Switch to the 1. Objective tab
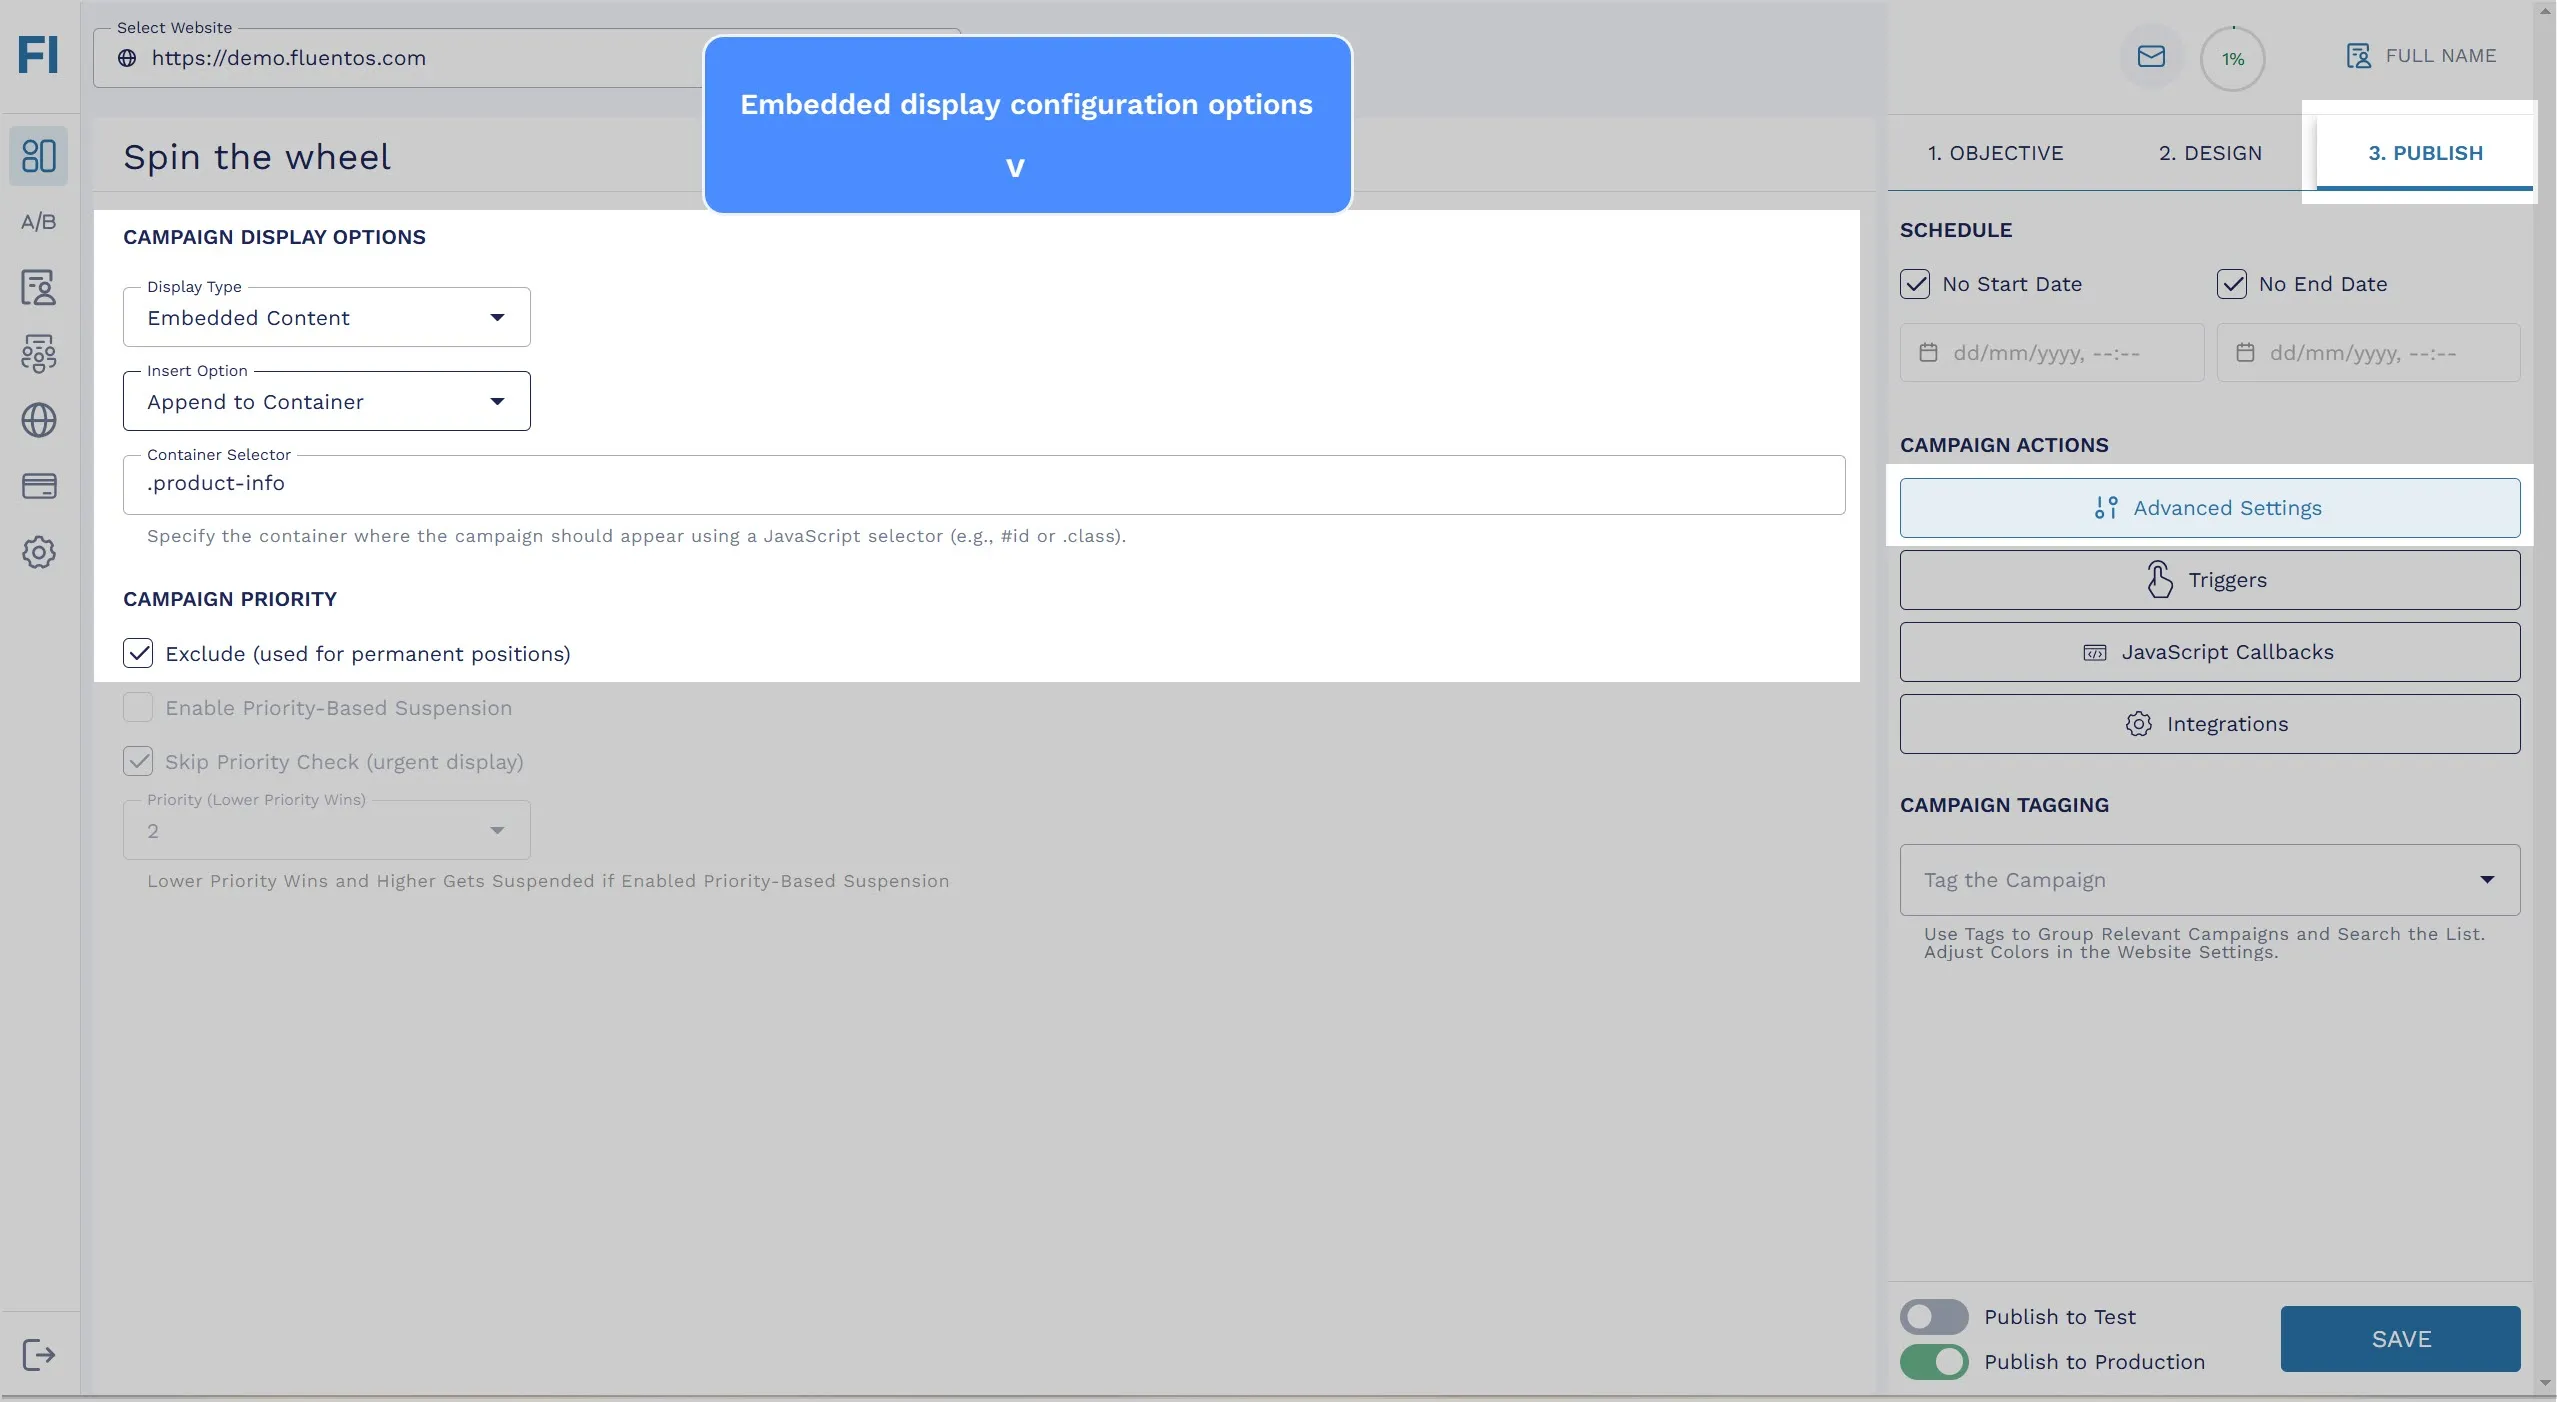The image size is (2557, 1402). point(1996,152)
